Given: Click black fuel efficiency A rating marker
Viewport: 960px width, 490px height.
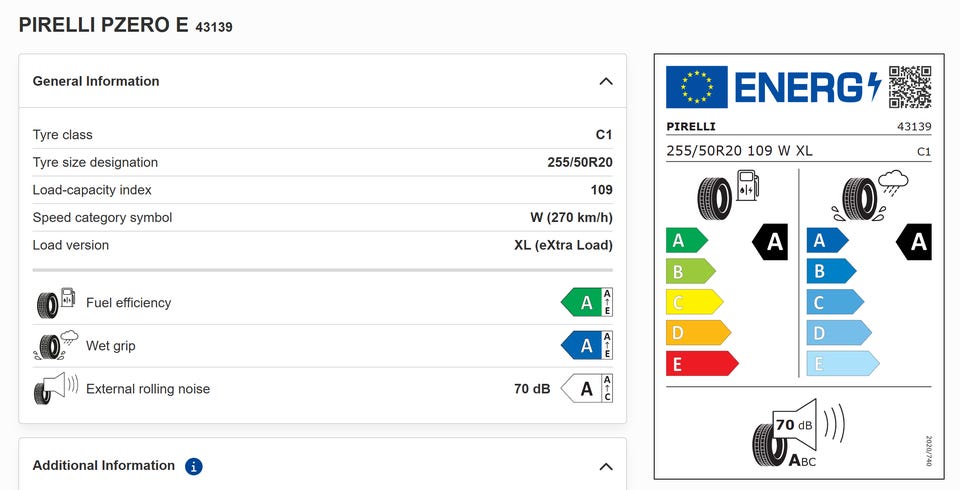Looking at the screenshot, I should 770,241.
